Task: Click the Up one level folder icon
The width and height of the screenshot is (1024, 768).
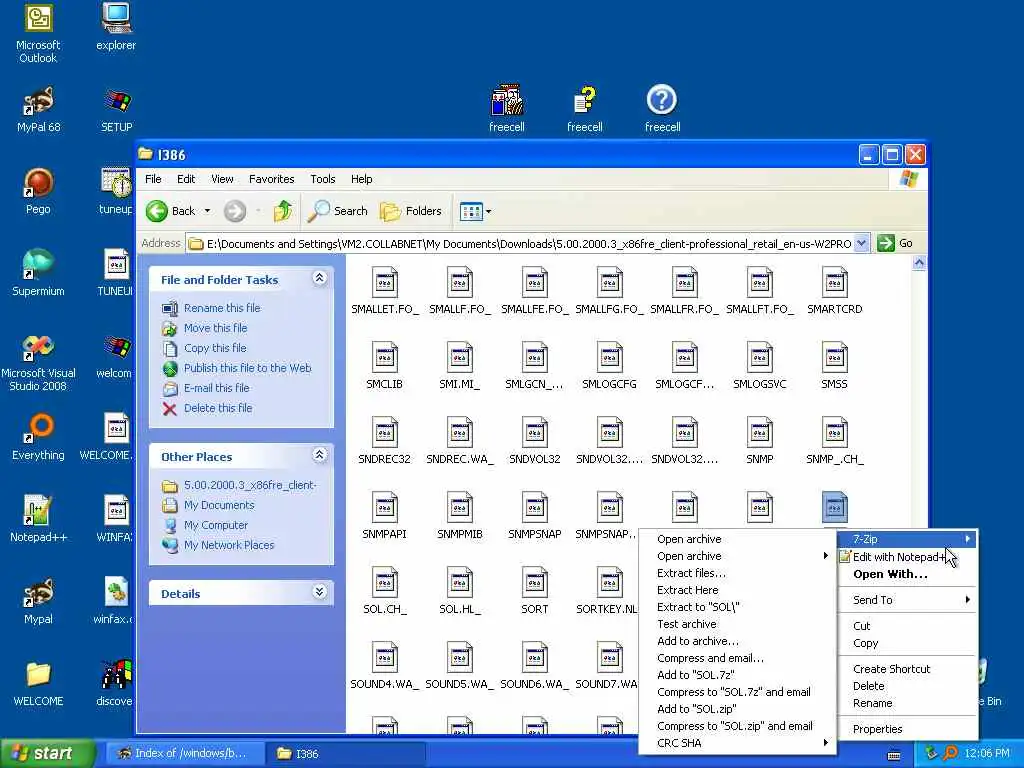Action: tap(283, 211)
